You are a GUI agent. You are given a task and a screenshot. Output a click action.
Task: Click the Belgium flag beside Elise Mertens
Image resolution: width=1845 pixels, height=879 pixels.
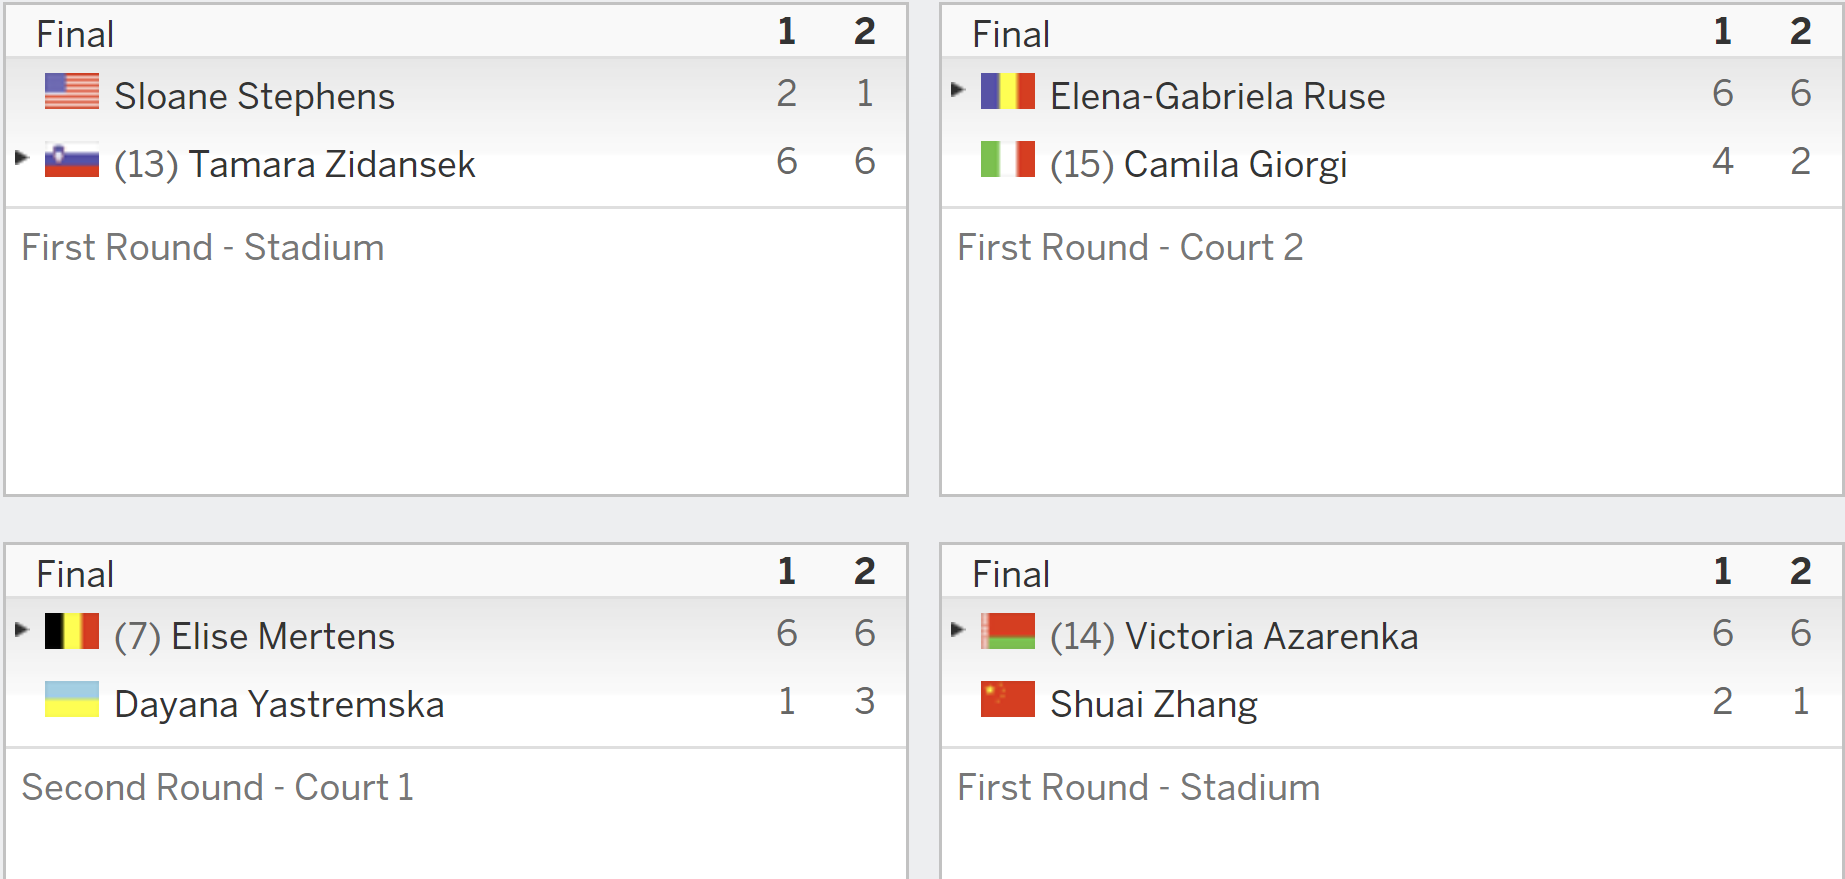tap(72, 631)
